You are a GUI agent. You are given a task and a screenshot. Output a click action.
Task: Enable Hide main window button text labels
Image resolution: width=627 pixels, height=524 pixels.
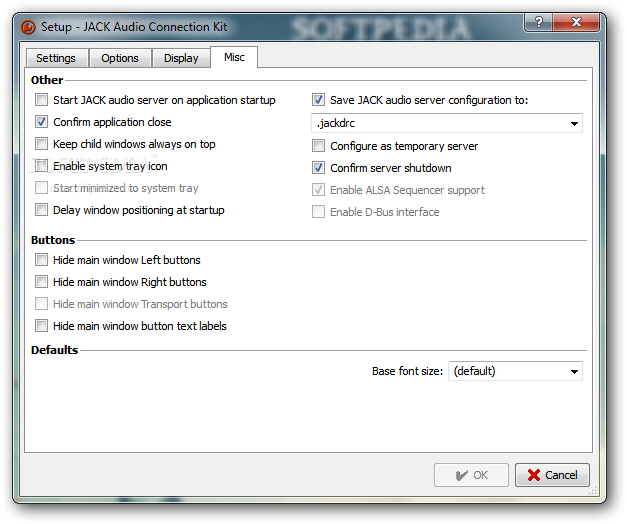pyautogui.click(x=42, y=326)
